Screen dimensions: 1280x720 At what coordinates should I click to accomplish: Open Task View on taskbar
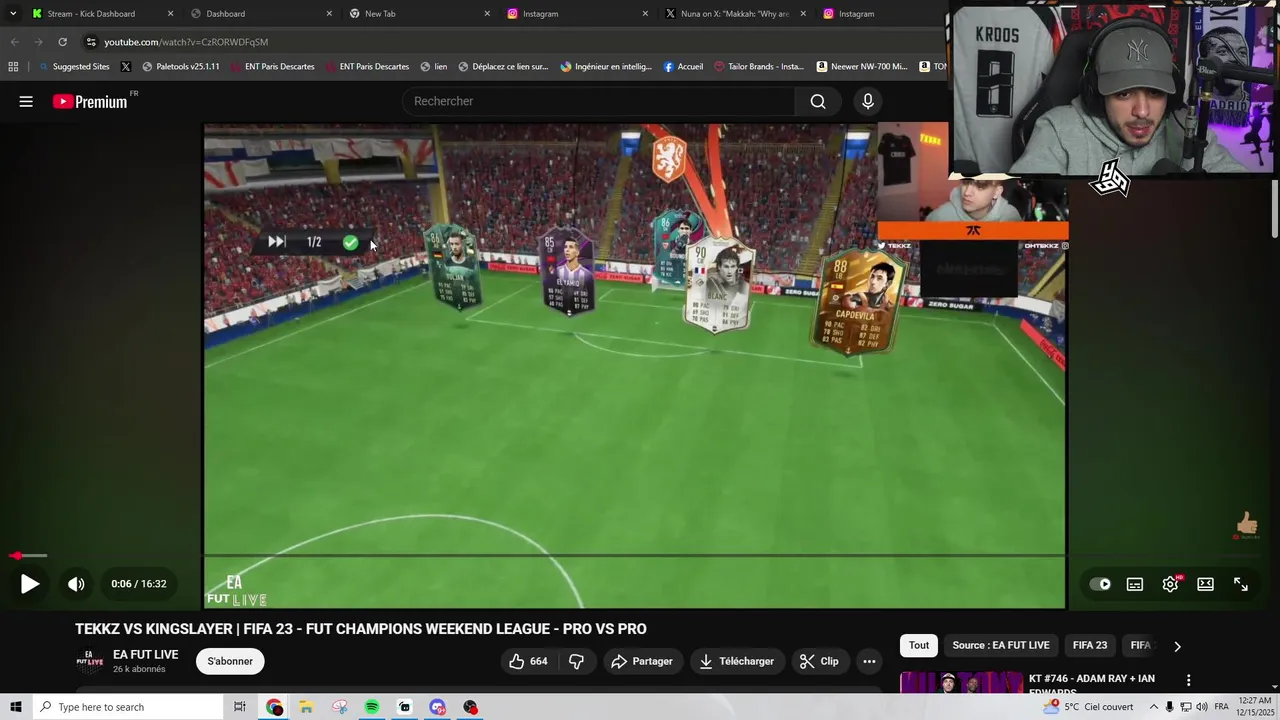[x=240, y=707]
